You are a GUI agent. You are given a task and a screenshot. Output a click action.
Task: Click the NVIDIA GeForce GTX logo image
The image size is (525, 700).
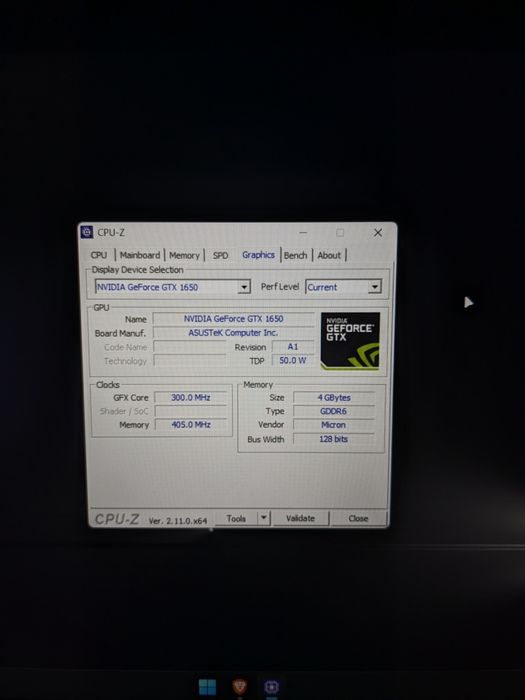pos(350,341)
